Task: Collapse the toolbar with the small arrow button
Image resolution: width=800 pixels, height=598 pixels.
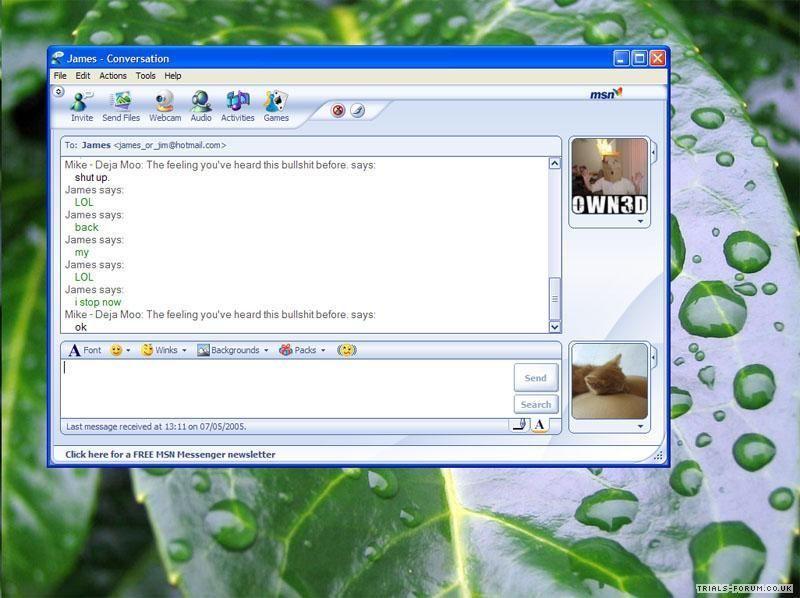Action: coord(58,92)
